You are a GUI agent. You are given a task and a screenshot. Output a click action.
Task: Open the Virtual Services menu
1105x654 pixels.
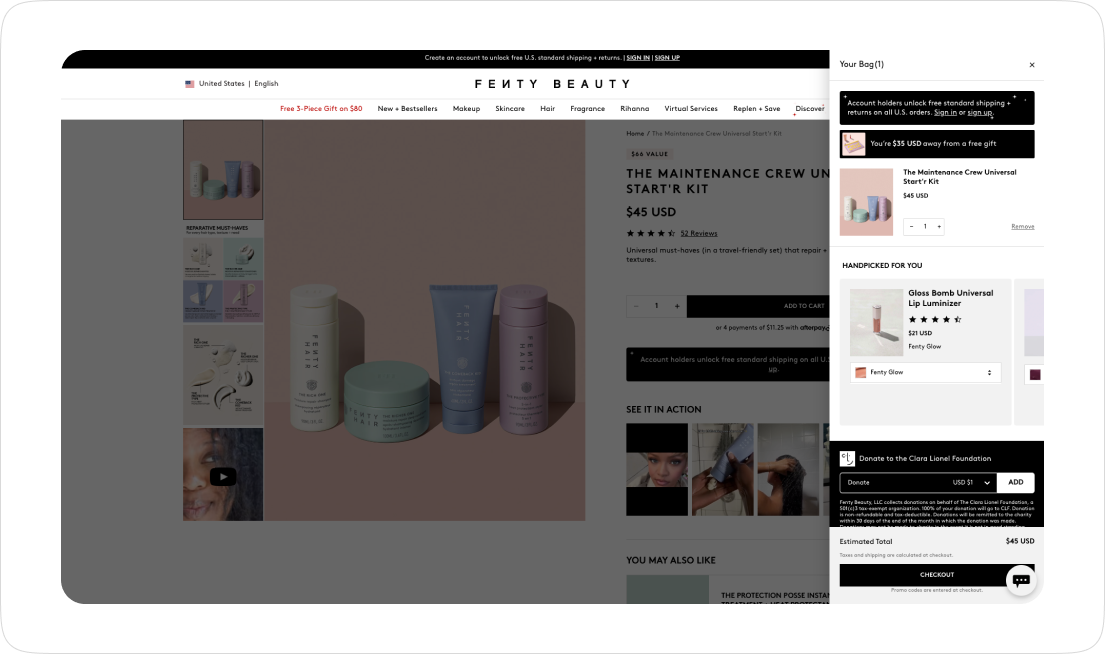(x=691, y=109)
